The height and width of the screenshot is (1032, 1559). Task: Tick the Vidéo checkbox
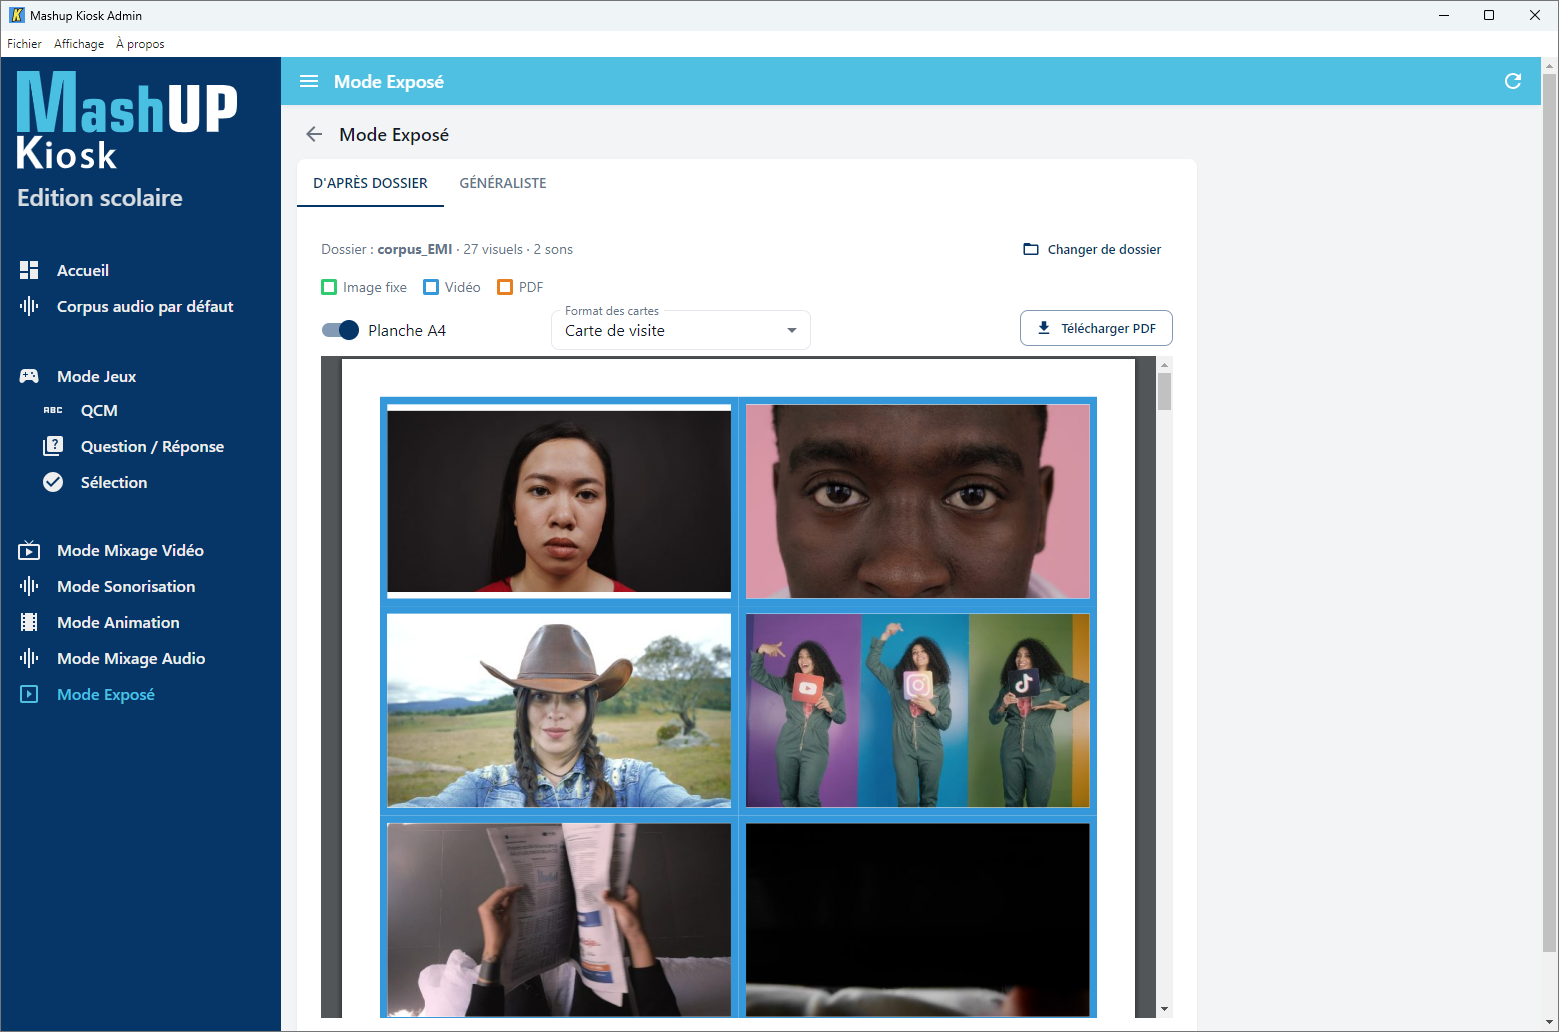pyautogui.click(x=431, y=287)
